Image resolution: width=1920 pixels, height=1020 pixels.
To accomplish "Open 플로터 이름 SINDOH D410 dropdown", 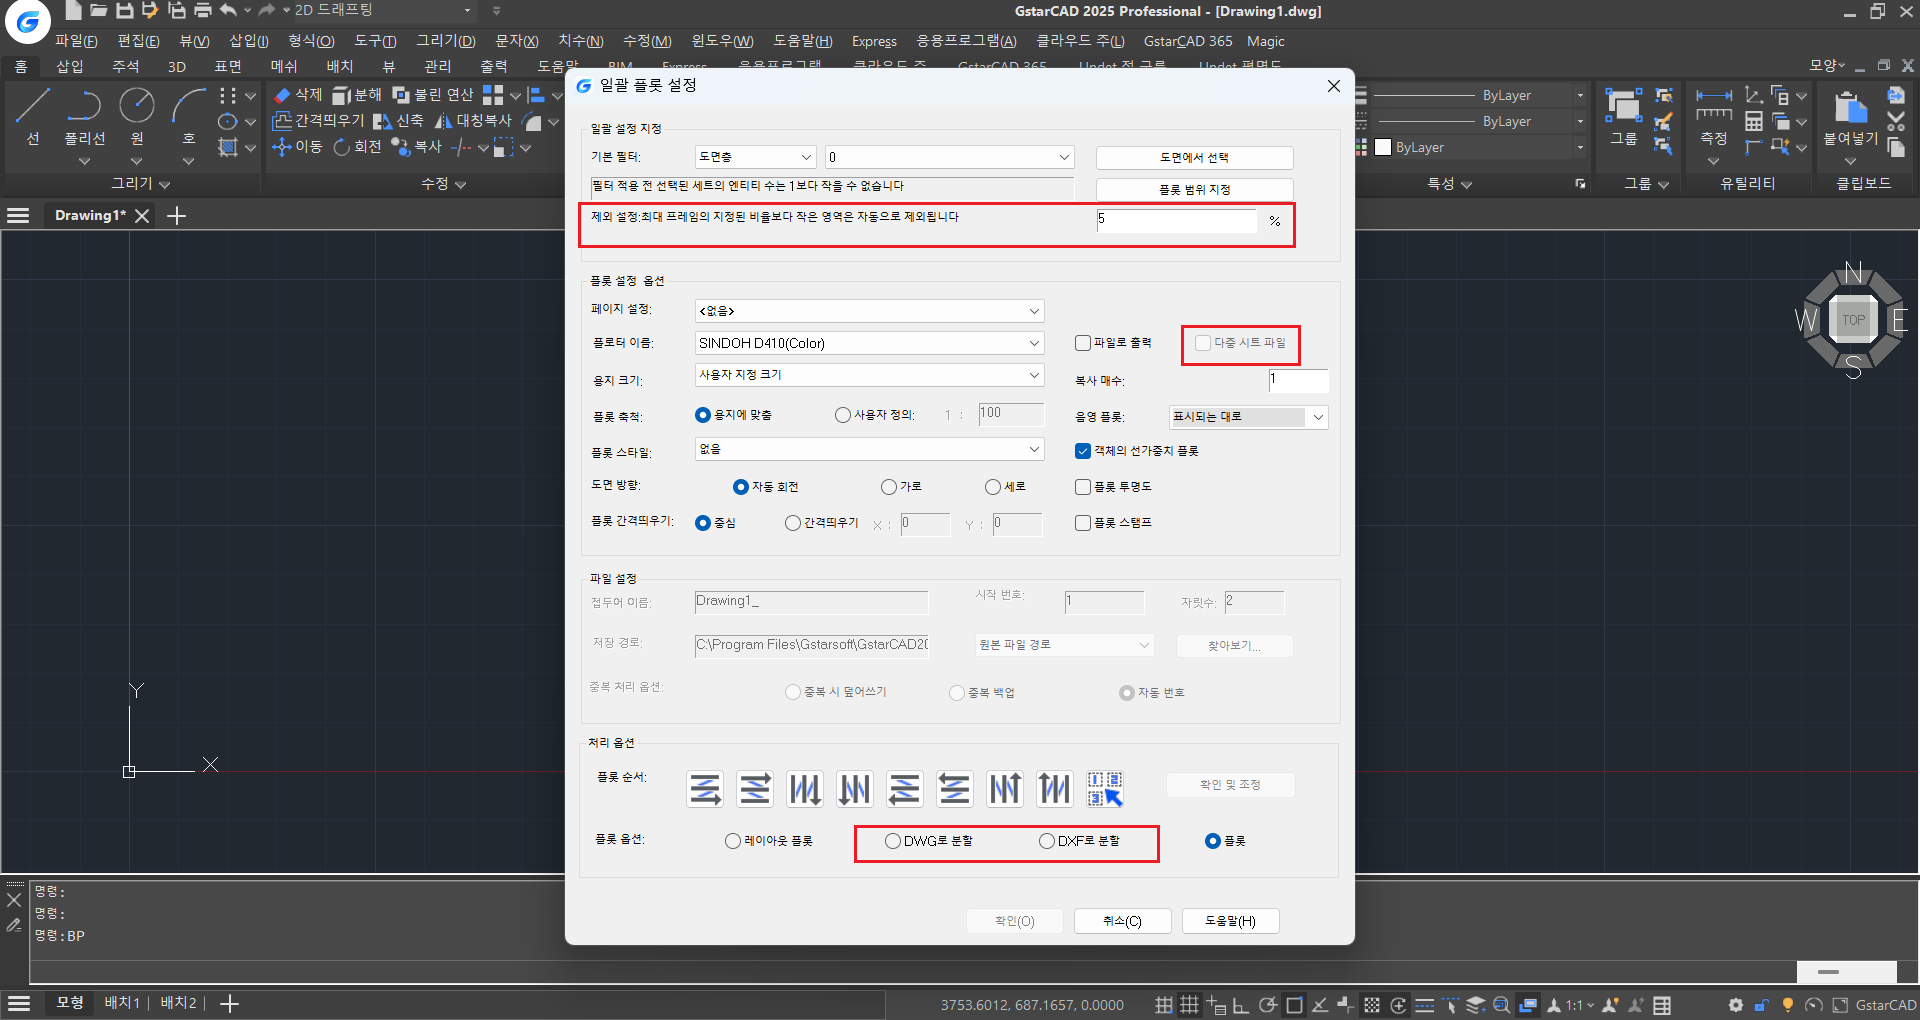I will coord(869,343).
